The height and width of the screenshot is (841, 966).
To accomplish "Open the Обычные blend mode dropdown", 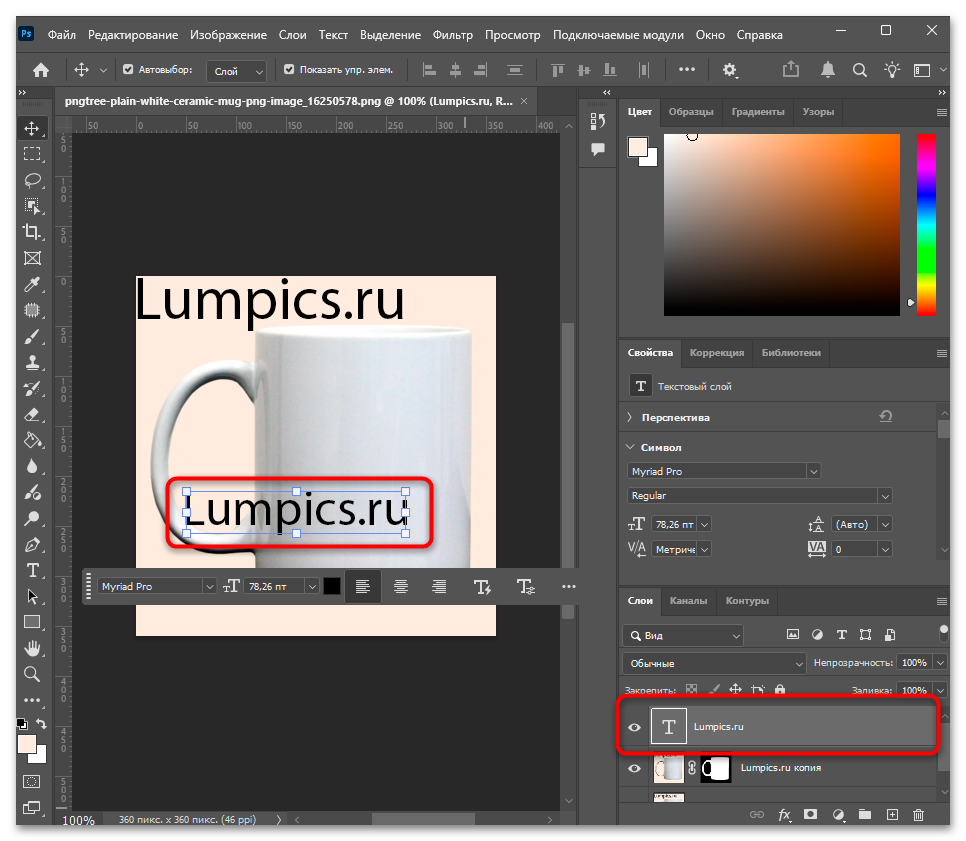I will (x=715, y=664).
